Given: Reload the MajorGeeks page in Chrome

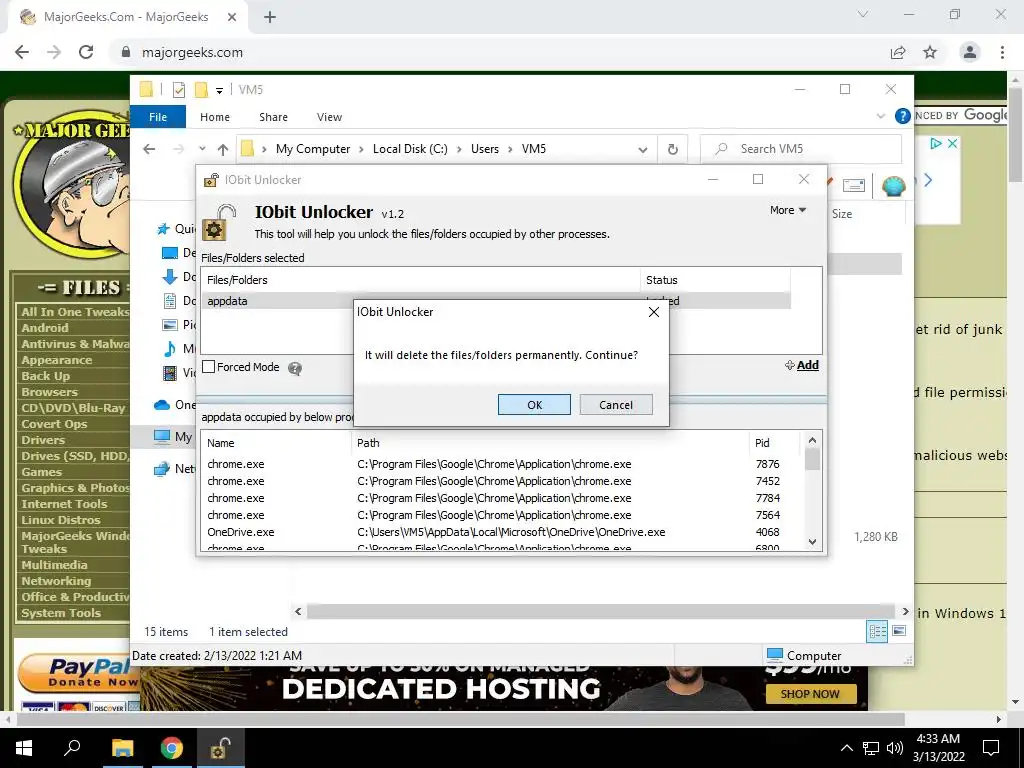Looking at the screenshot, I should coord(86,52).
